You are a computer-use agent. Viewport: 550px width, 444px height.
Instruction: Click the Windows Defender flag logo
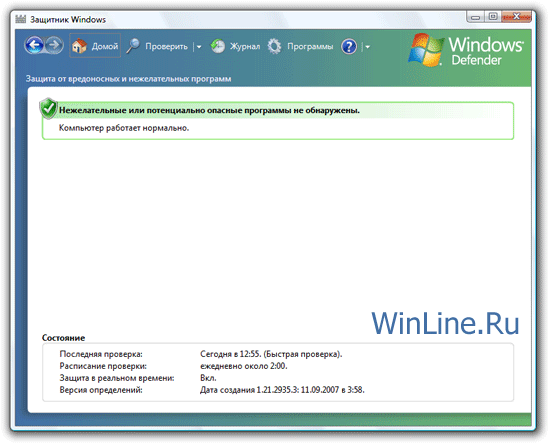(x=426, y=50)
